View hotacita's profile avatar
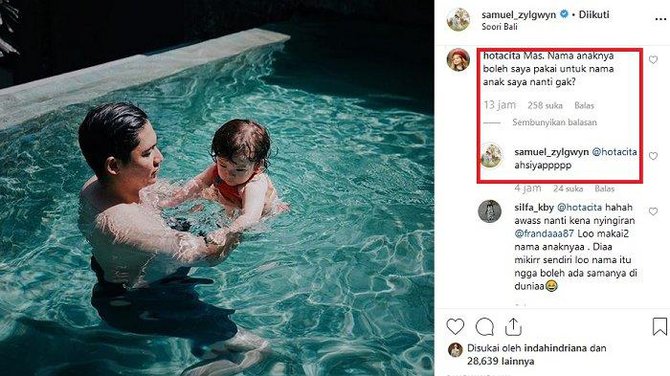Image resolution: width=670 pixels, height=376 pixels. coord(458,59)
